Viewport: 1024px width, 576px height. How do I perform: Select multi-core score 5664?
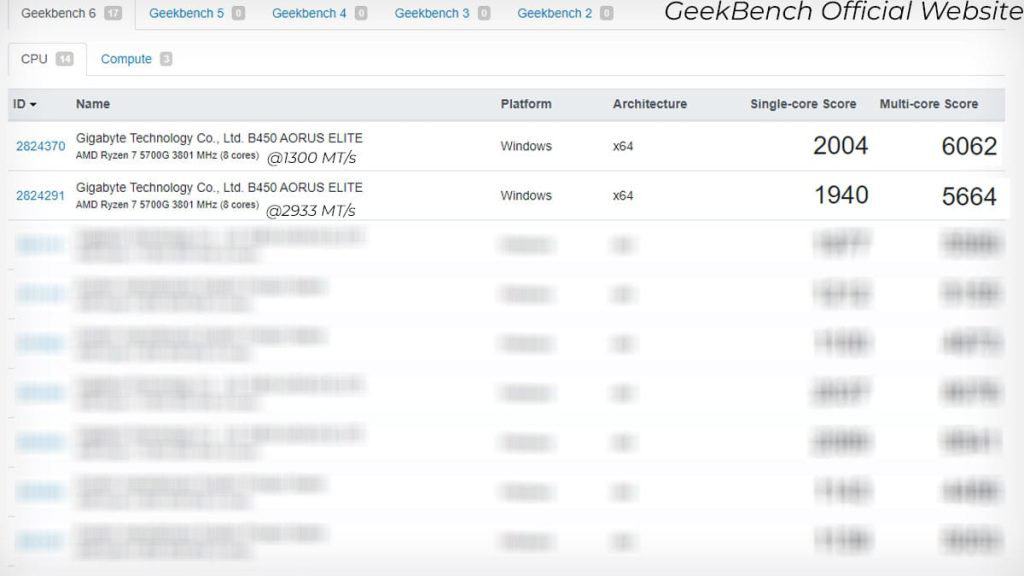[969, 197]
